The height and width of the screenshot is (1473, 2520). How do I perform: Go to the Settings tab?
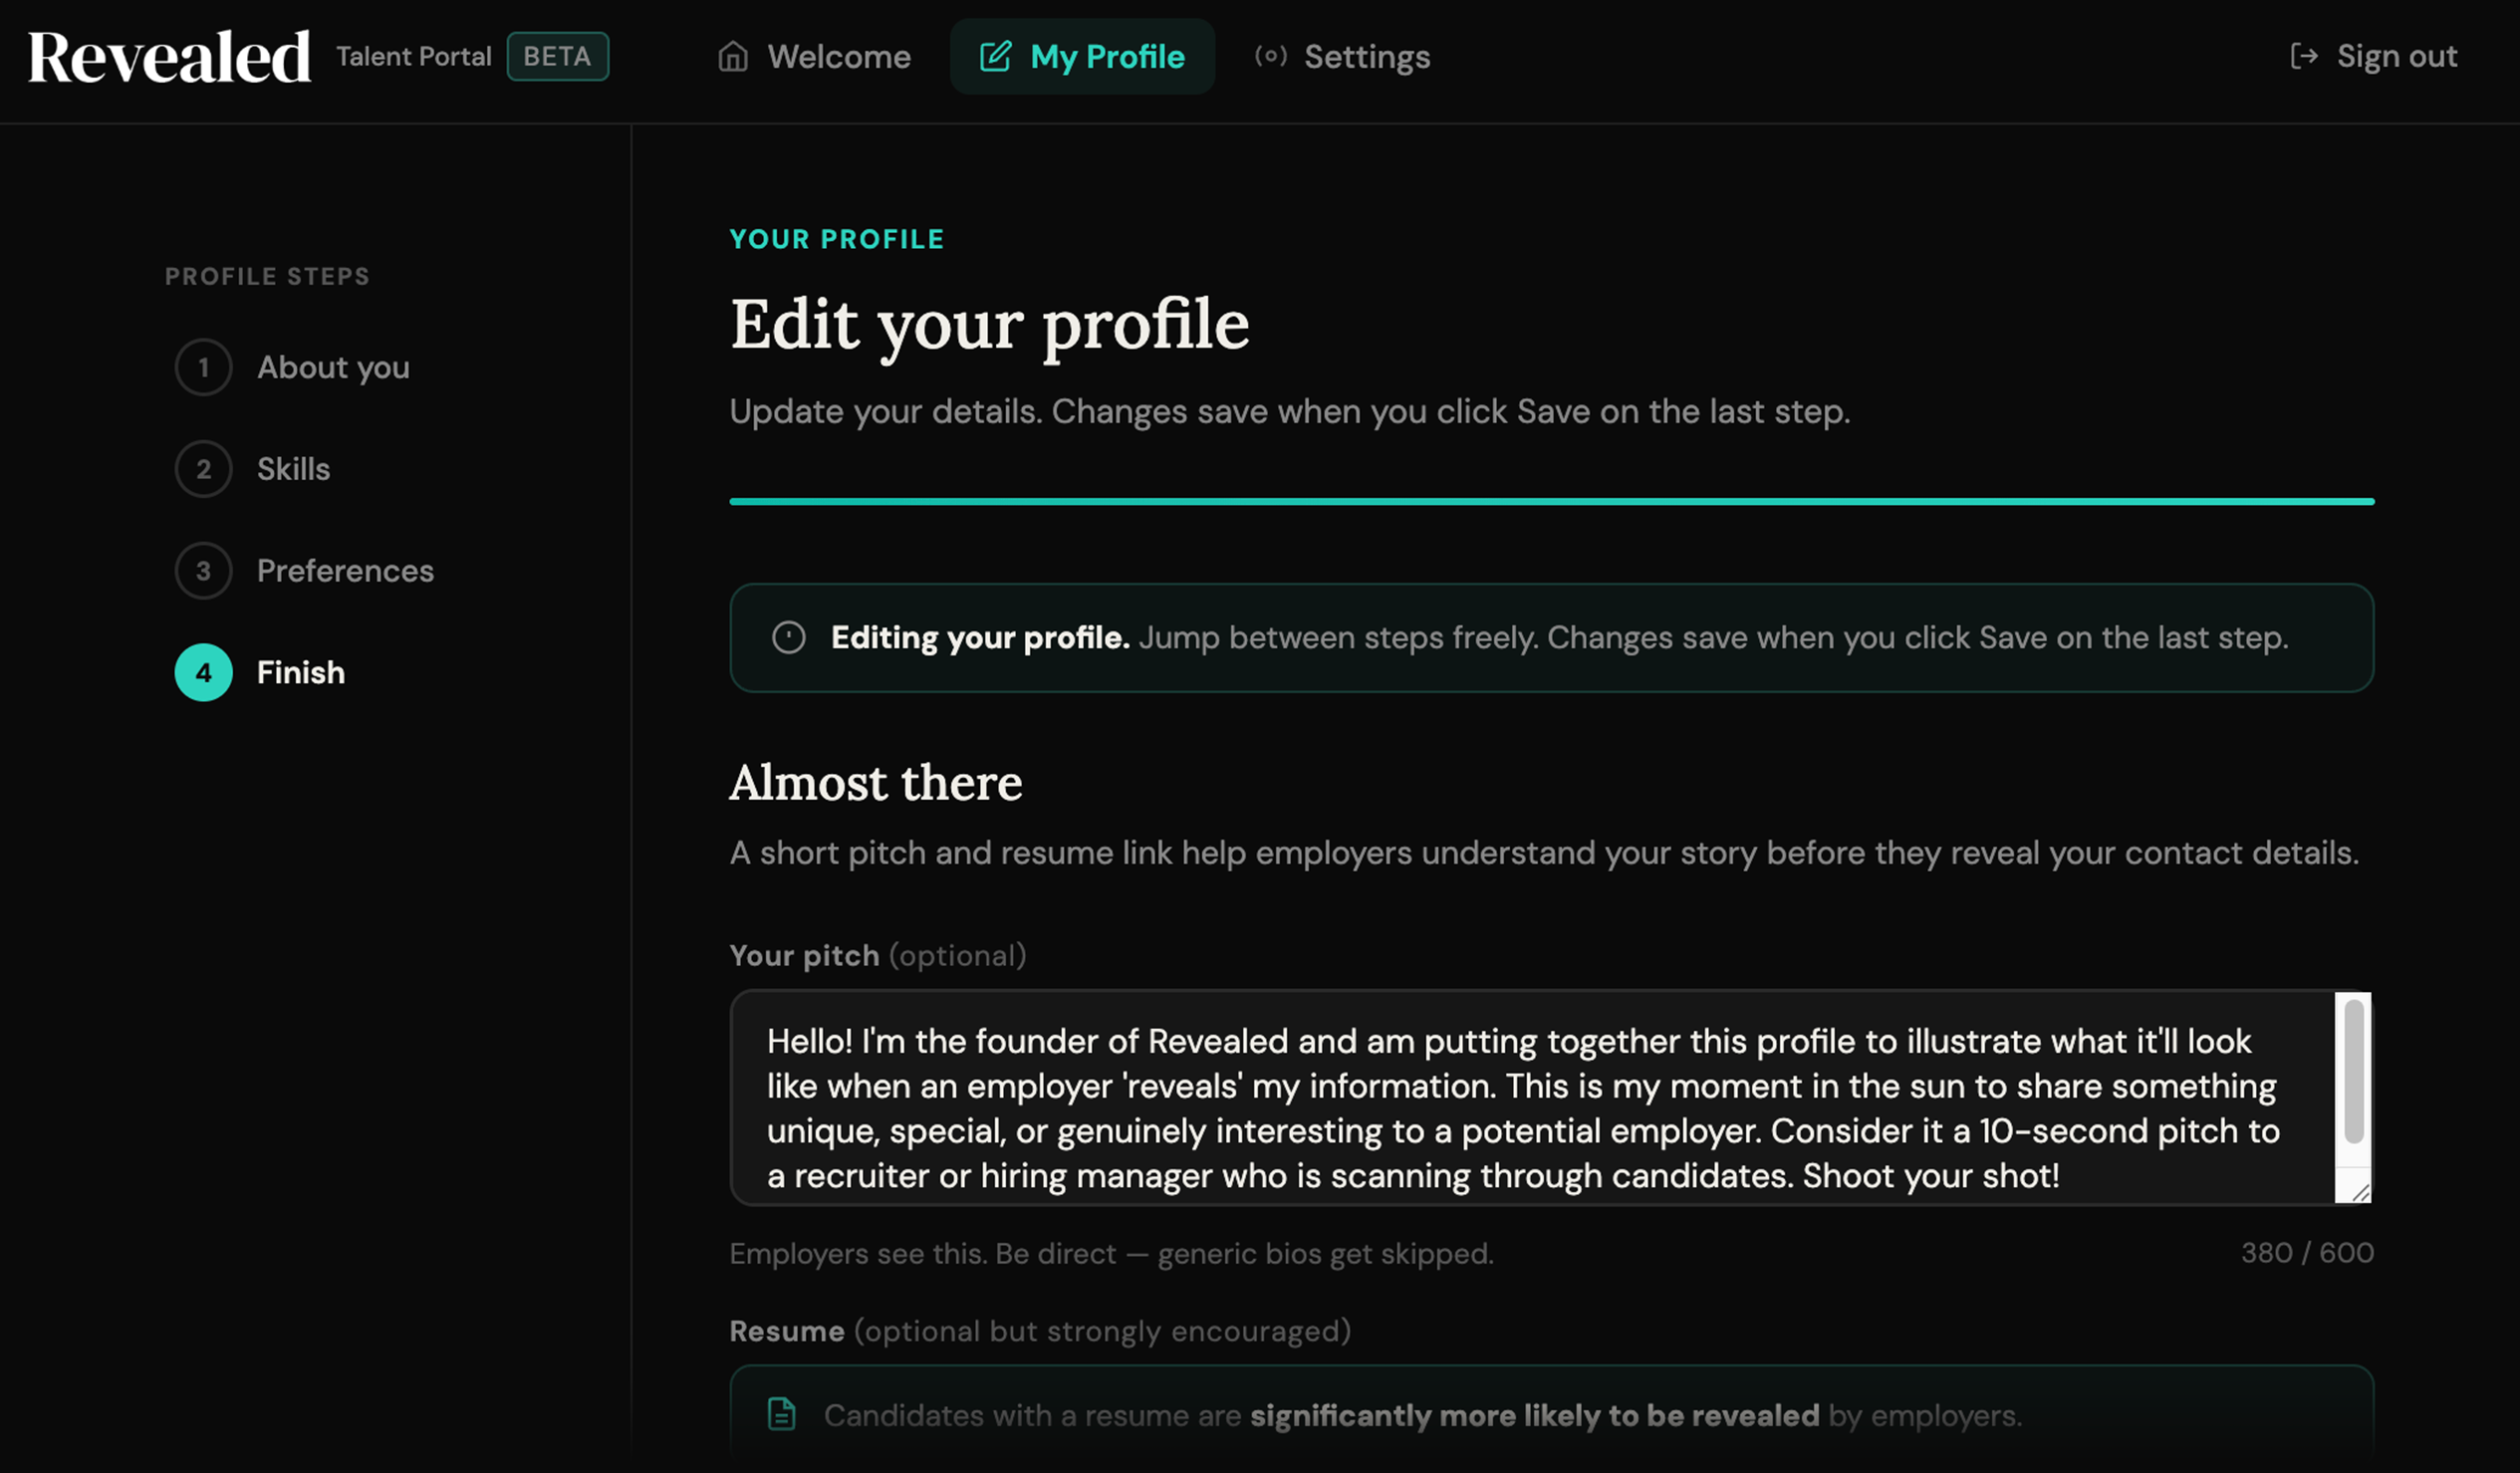pos(1343,57)
